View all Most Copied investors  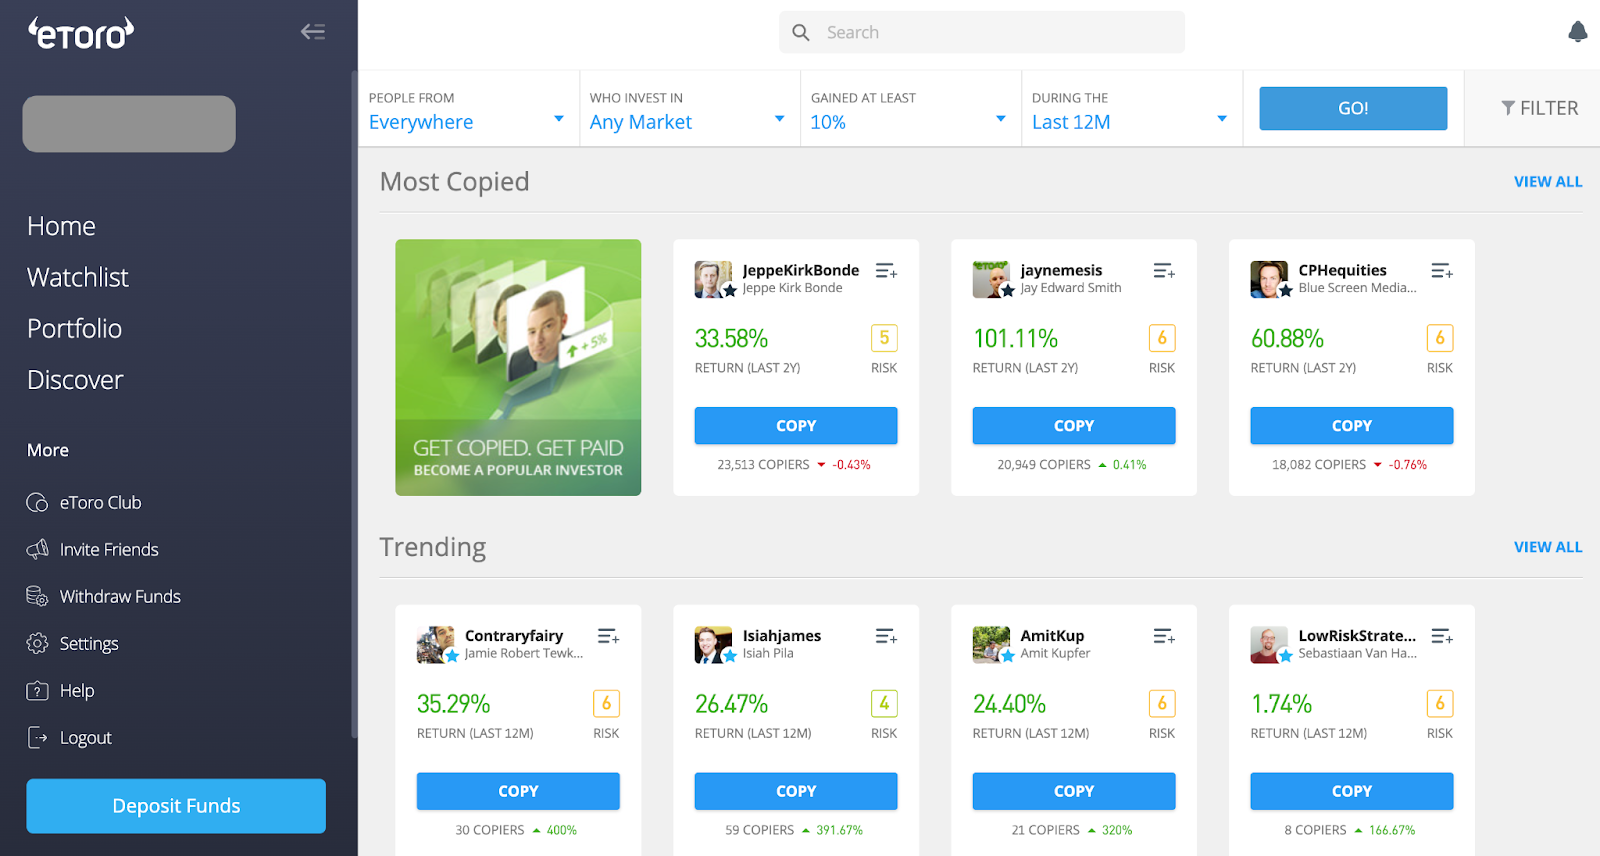[x=1548, y=182]
